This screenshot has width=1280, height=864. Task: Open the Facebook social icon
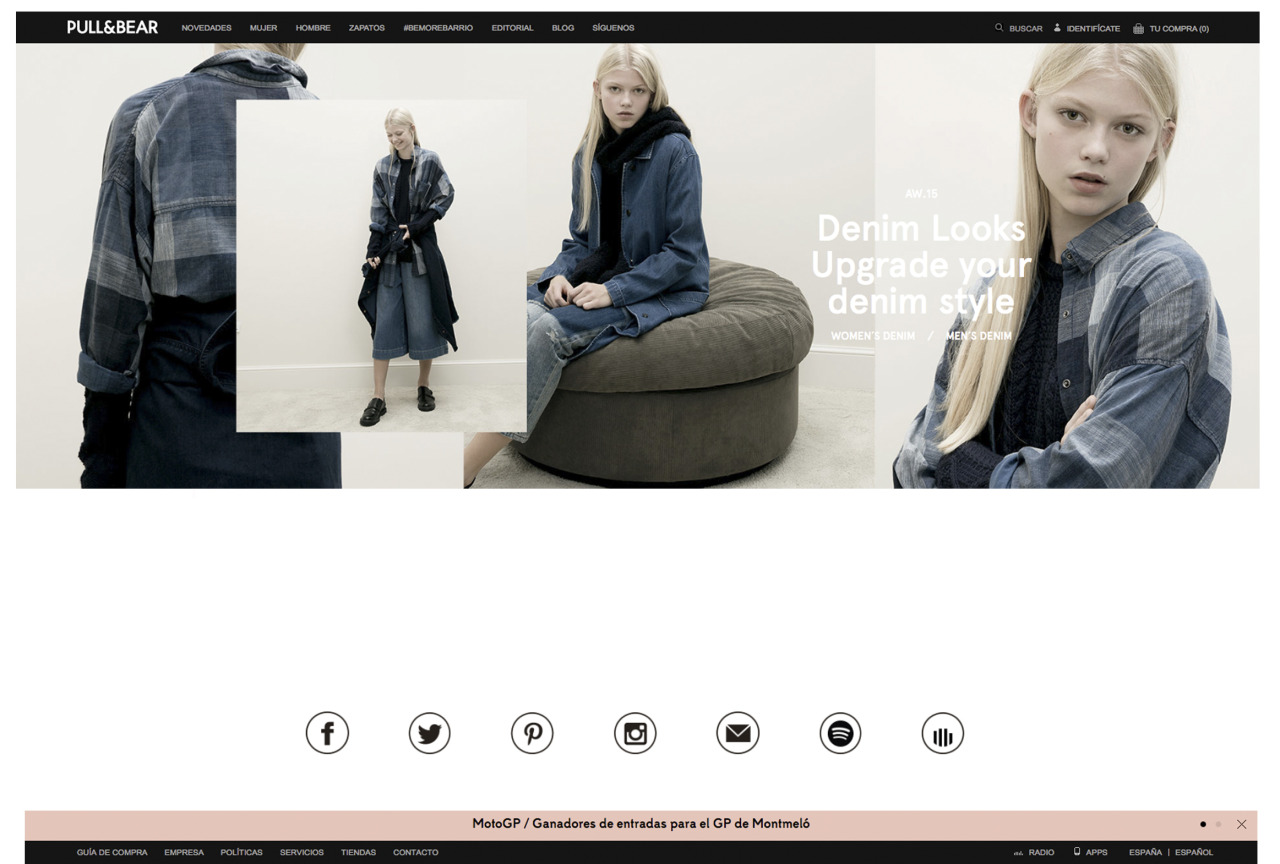pyautogui.click(x=327, y=733)
